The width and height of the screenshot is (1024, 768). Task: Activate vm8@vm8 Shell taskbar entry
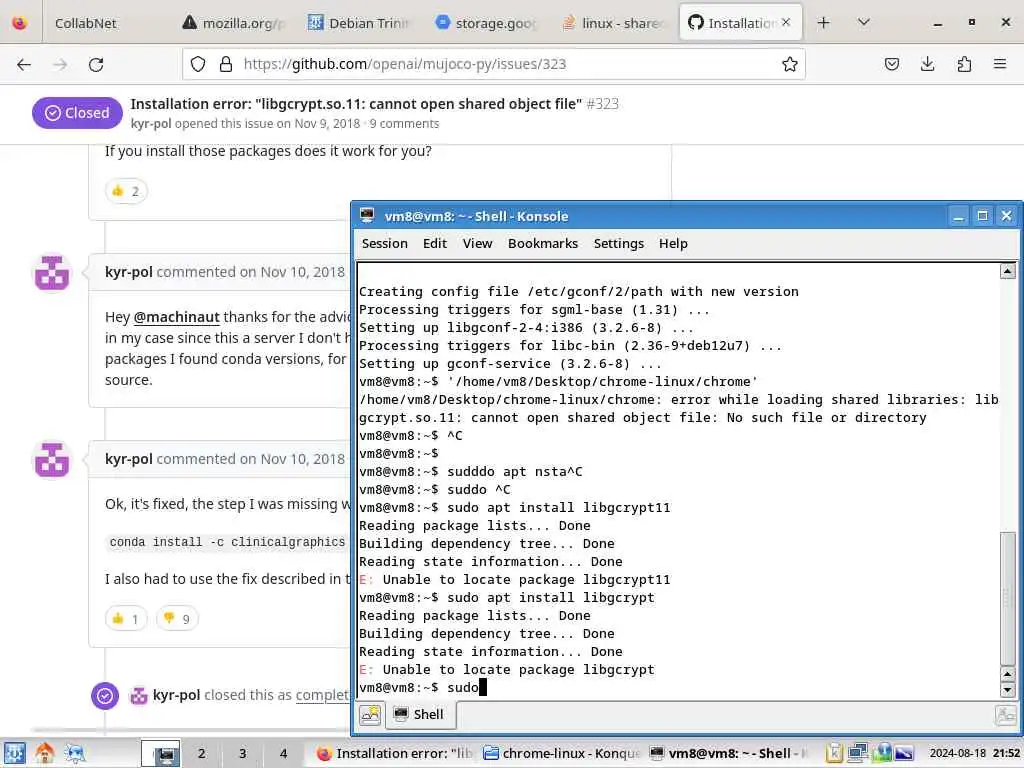[729, 754]
